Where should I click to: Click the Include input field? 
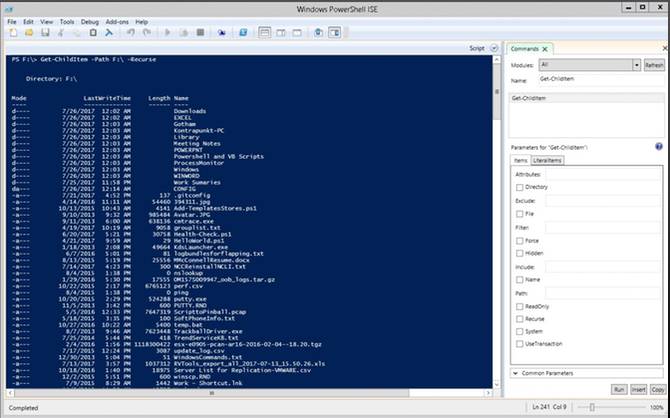tap(602, 267)
